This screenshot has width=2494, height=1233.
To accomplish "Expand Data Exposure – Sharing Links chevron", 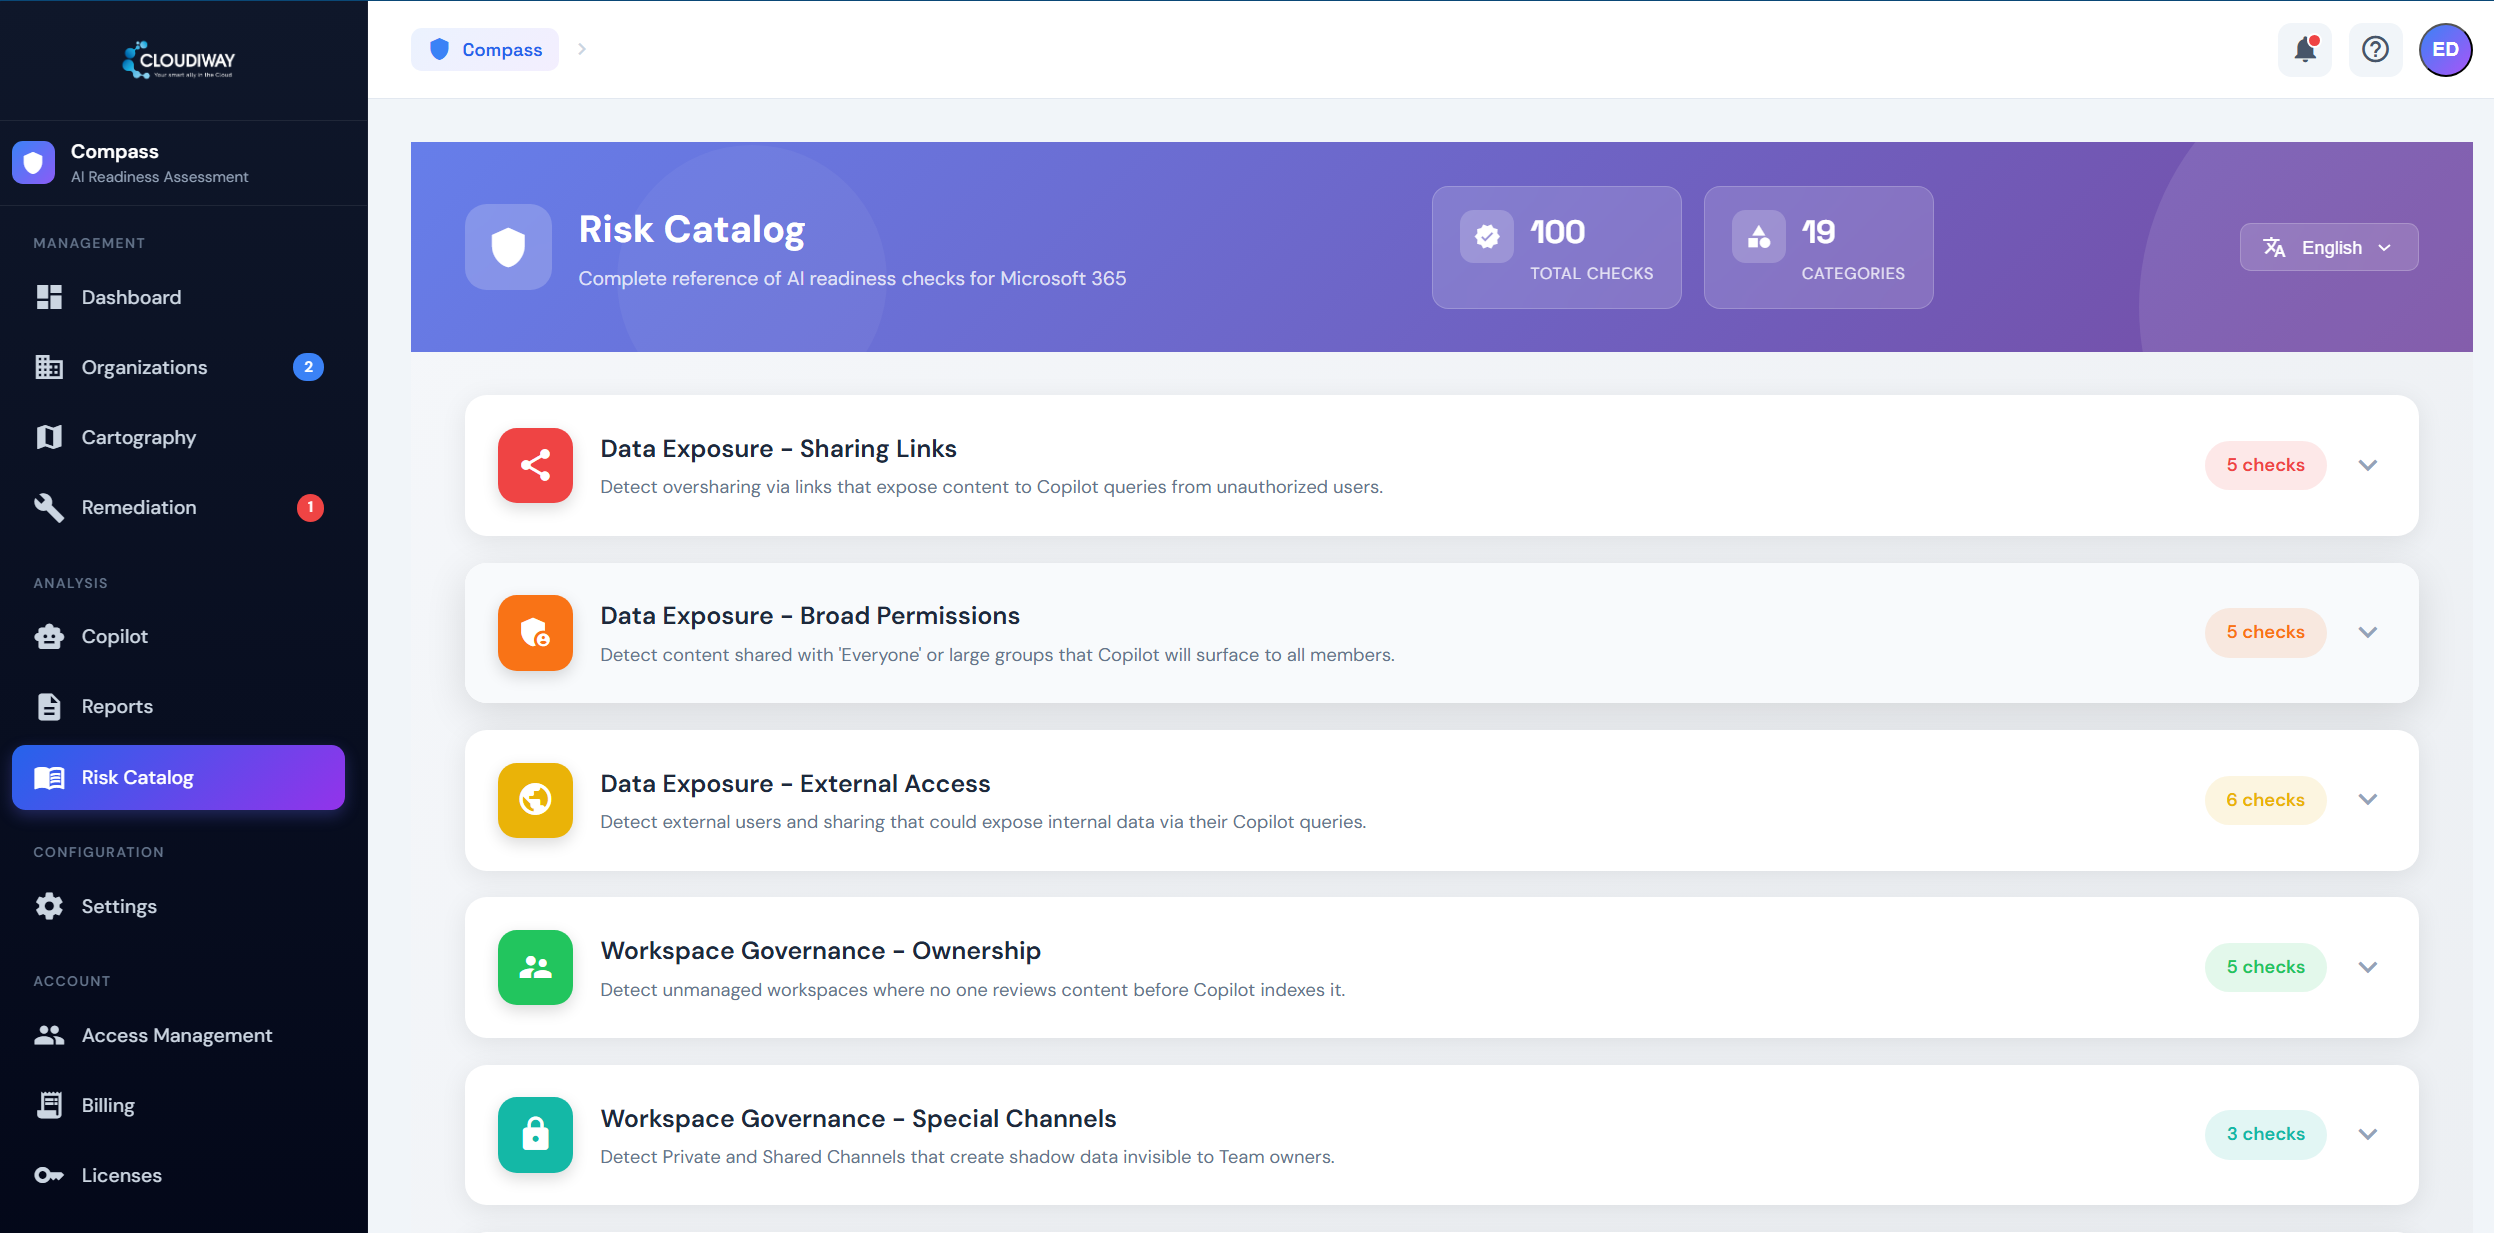I will click(x=2368, y=465).
